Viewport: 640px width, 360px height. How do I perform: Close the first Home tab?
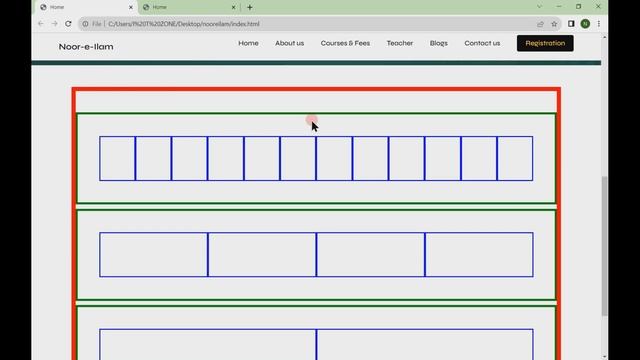[x=131, y=7]
